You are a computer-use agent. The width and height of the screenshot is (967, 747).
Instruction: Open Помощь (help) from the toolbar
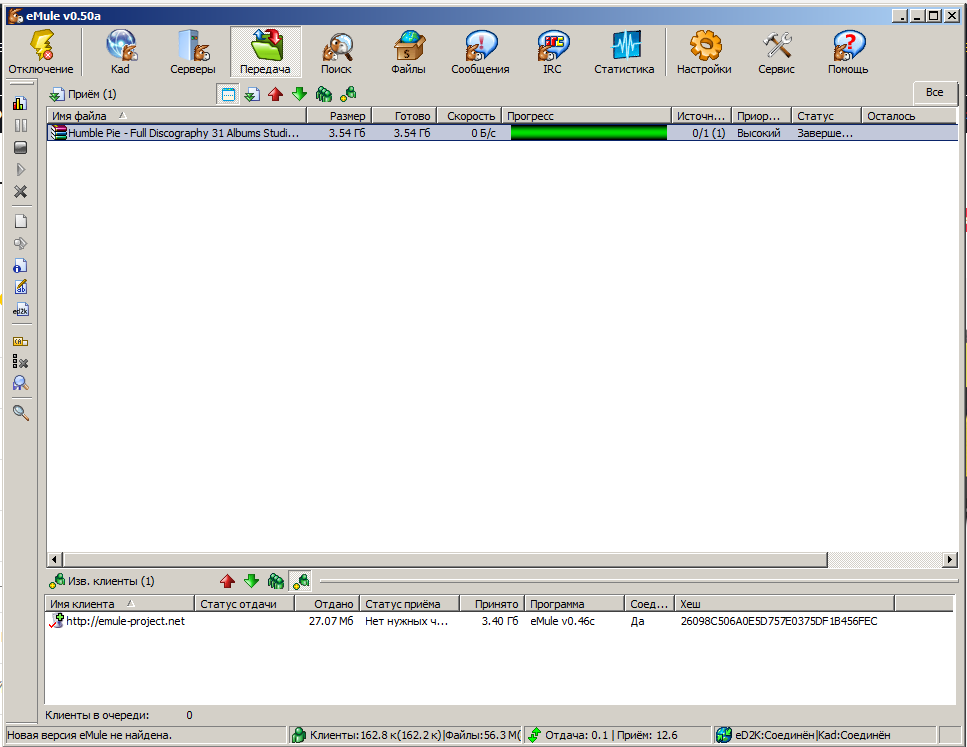pos(848,52)
